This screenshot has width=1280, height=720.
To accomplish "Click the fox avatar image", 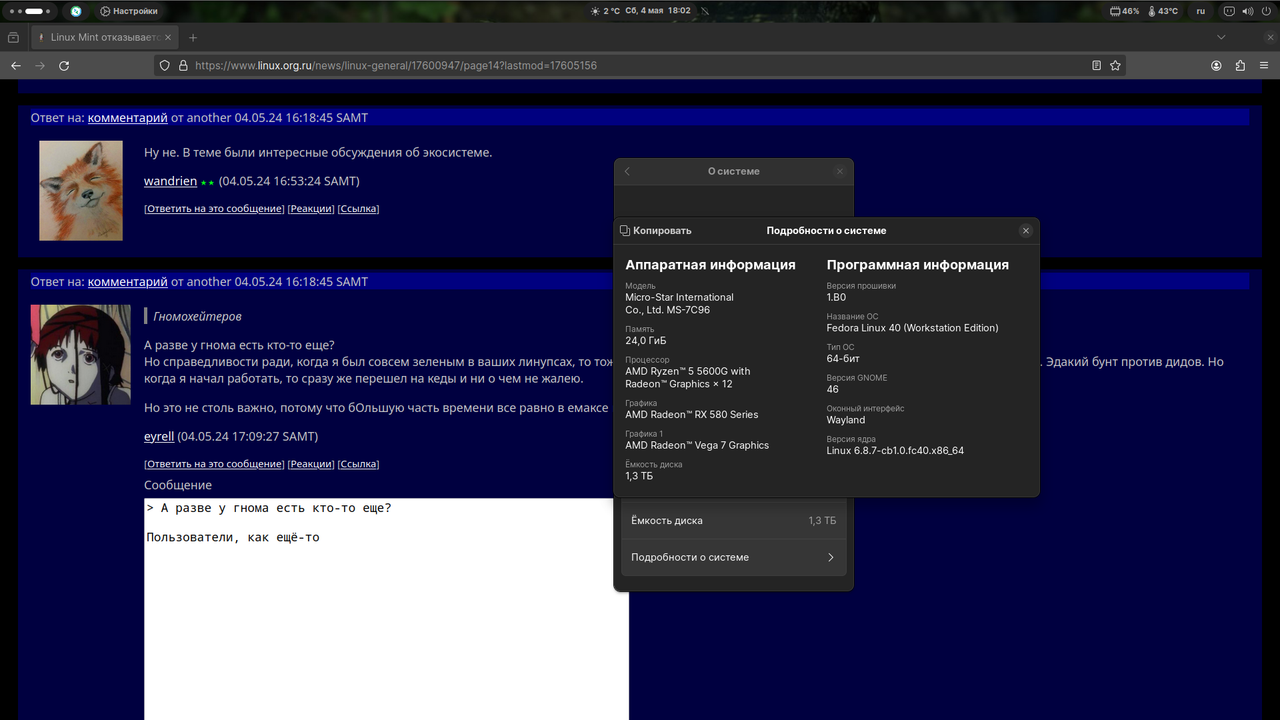I will 80,190.
